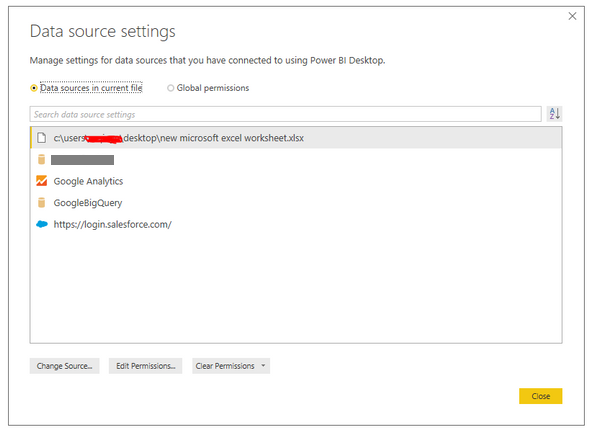Focus the Search data source settings field

pyautogui.click(x=286, y=114)
